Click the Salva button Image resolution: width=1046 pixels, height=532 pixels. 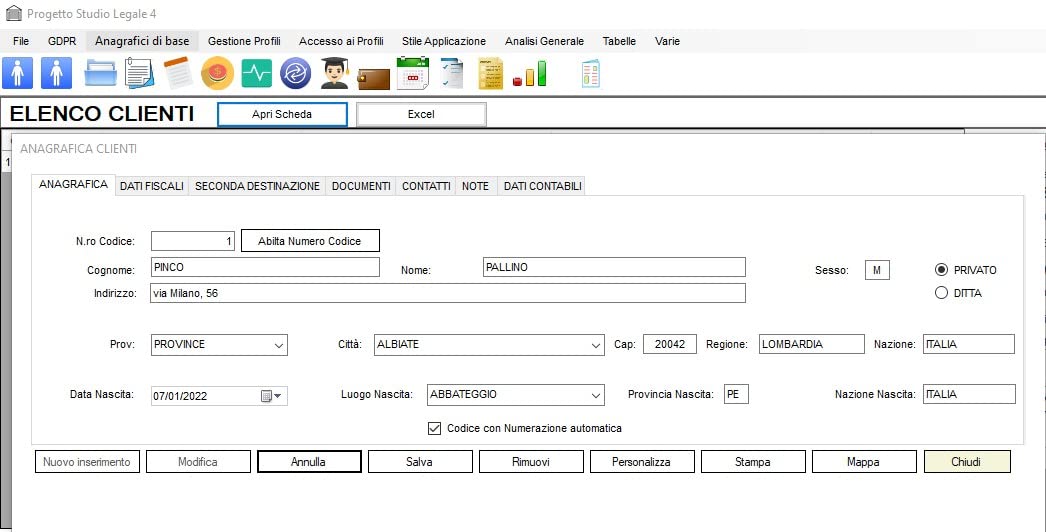(420, 461)
